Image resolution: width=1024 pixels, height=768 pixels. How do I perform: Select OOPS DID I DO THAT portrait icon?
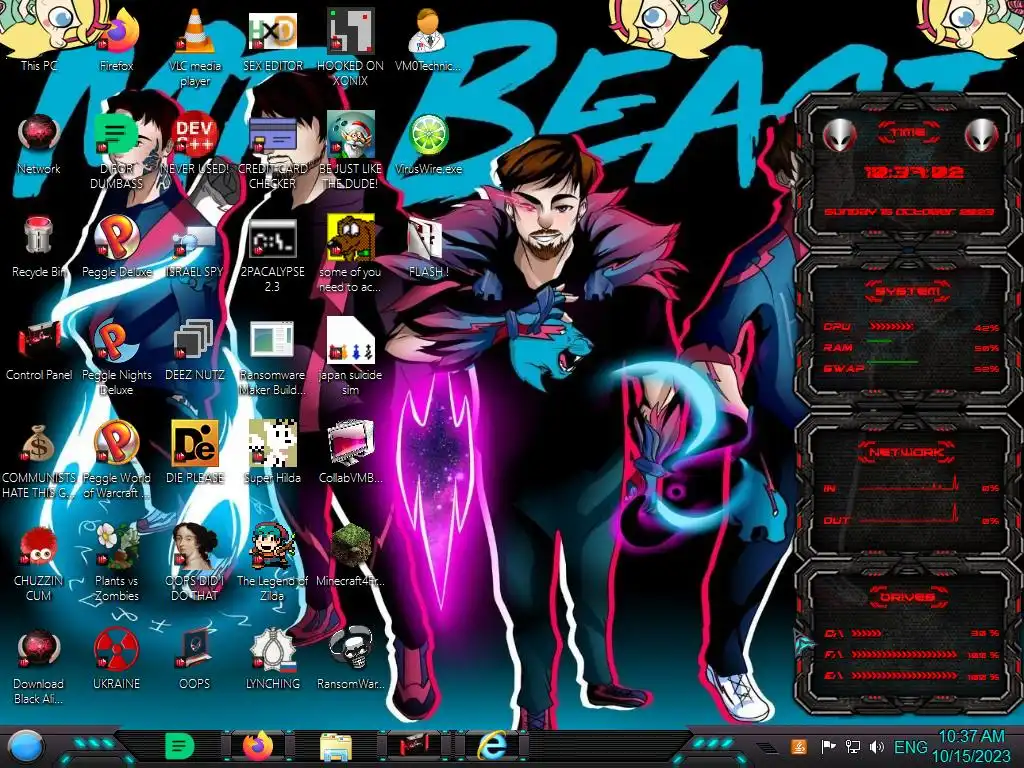[195, 564]
